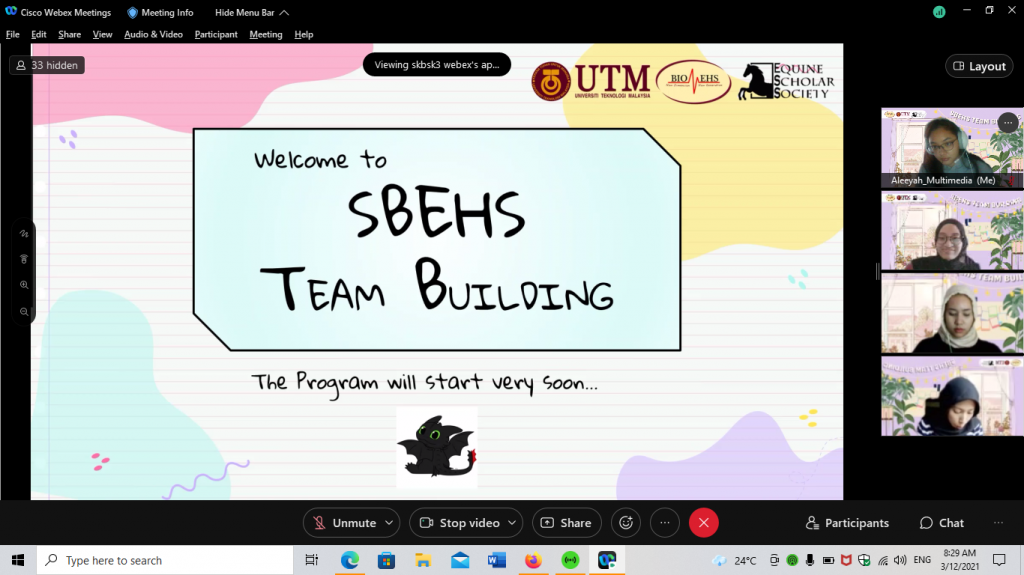Collapse the menu bar with Hide Menu Bar
The image size is (1024, 575).
pyautogui.click(x=252, y=13)
